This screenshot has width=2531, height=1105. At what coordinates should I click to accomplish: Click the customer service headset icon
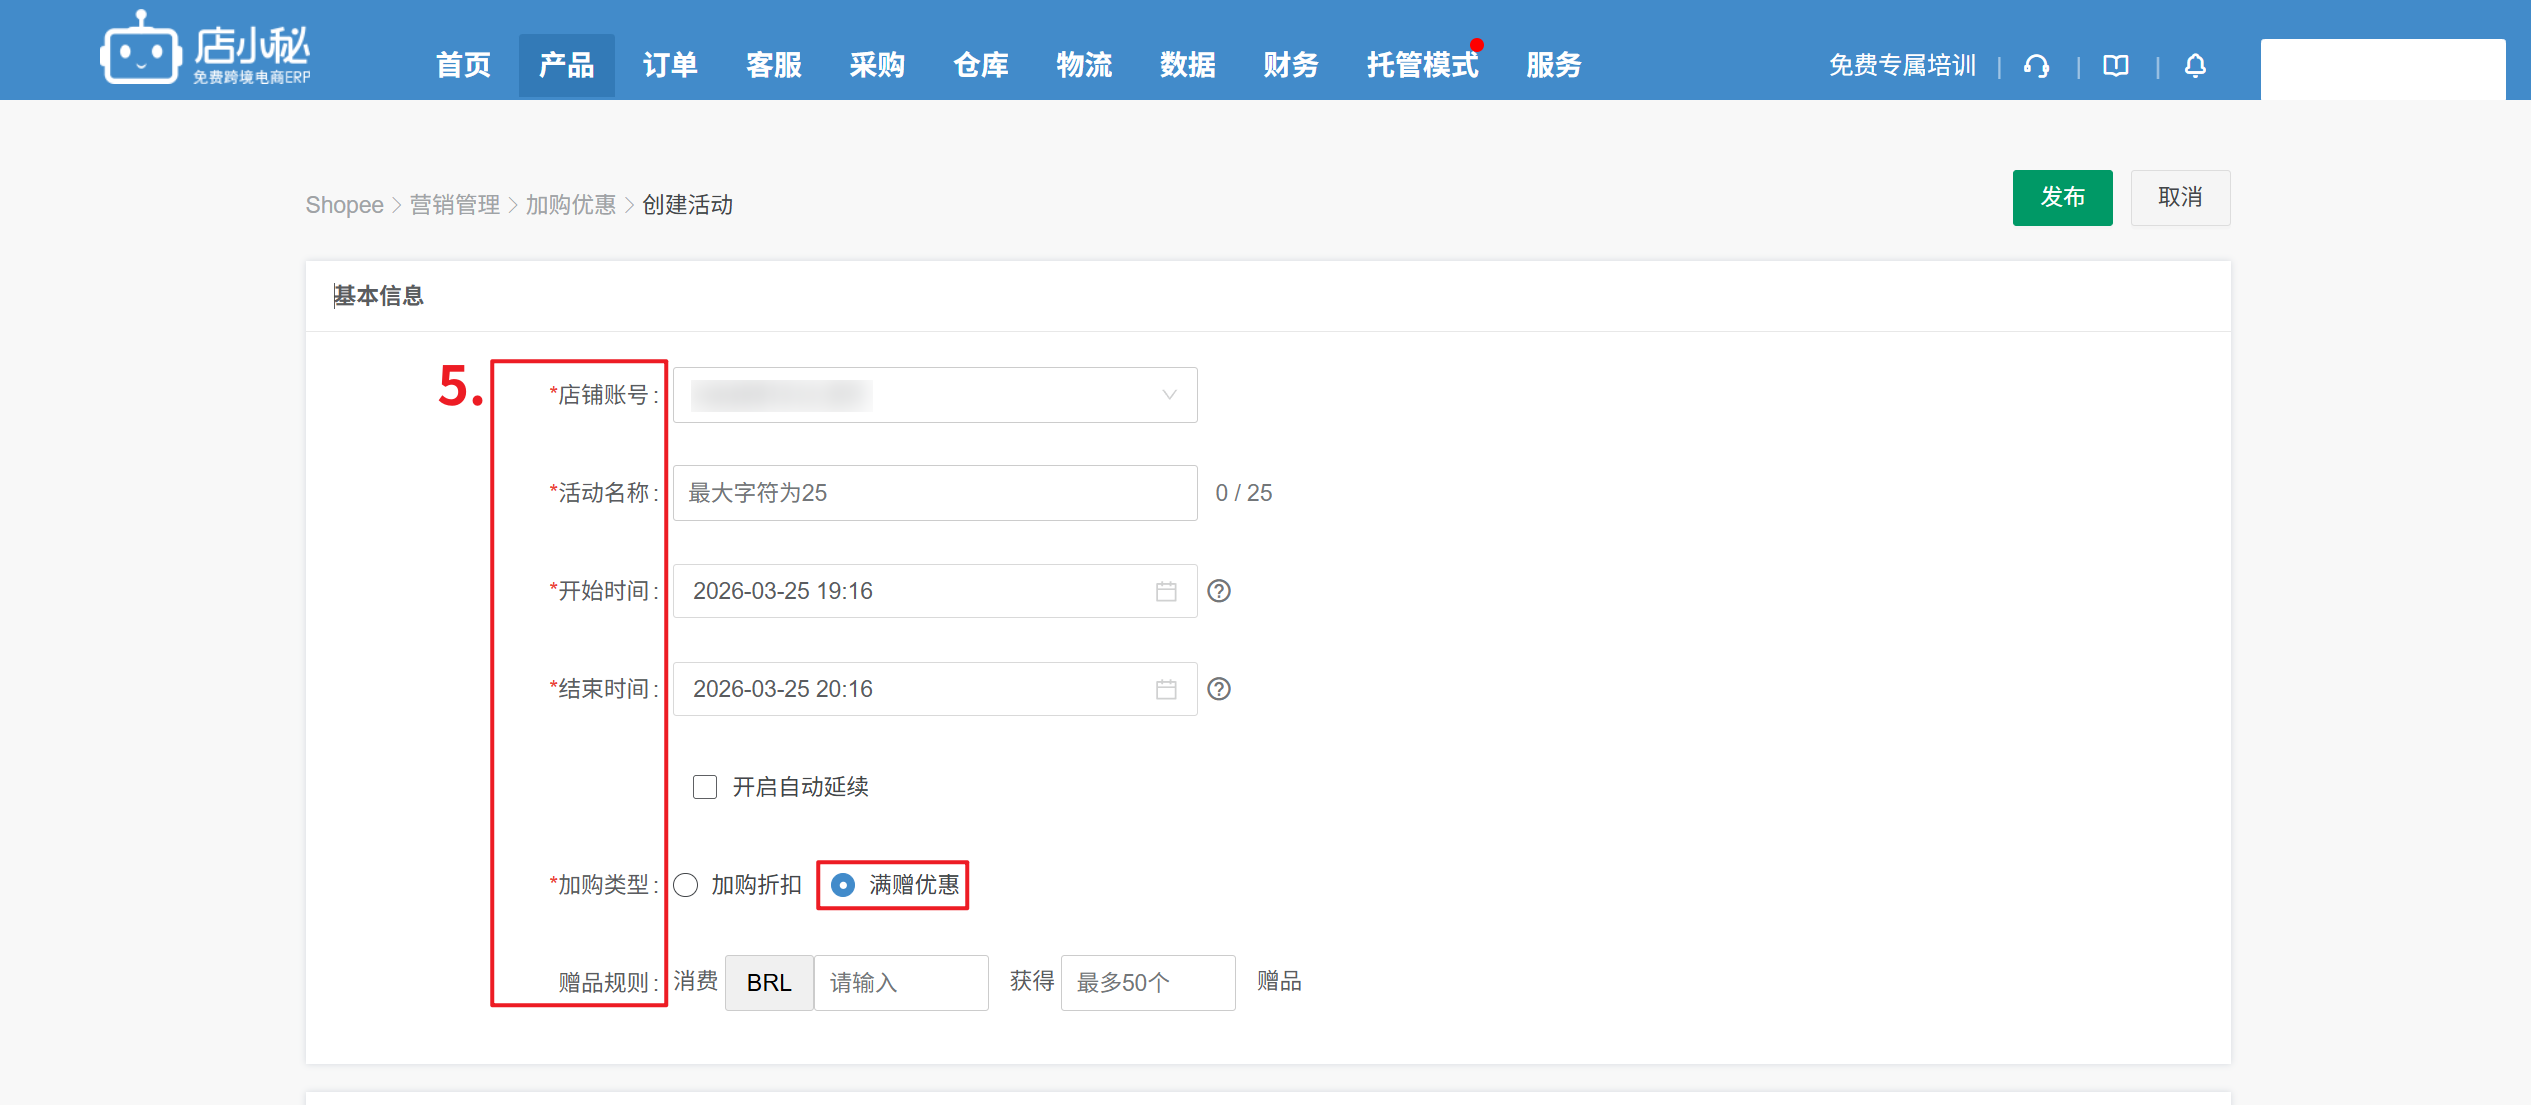click(2036, 66)
